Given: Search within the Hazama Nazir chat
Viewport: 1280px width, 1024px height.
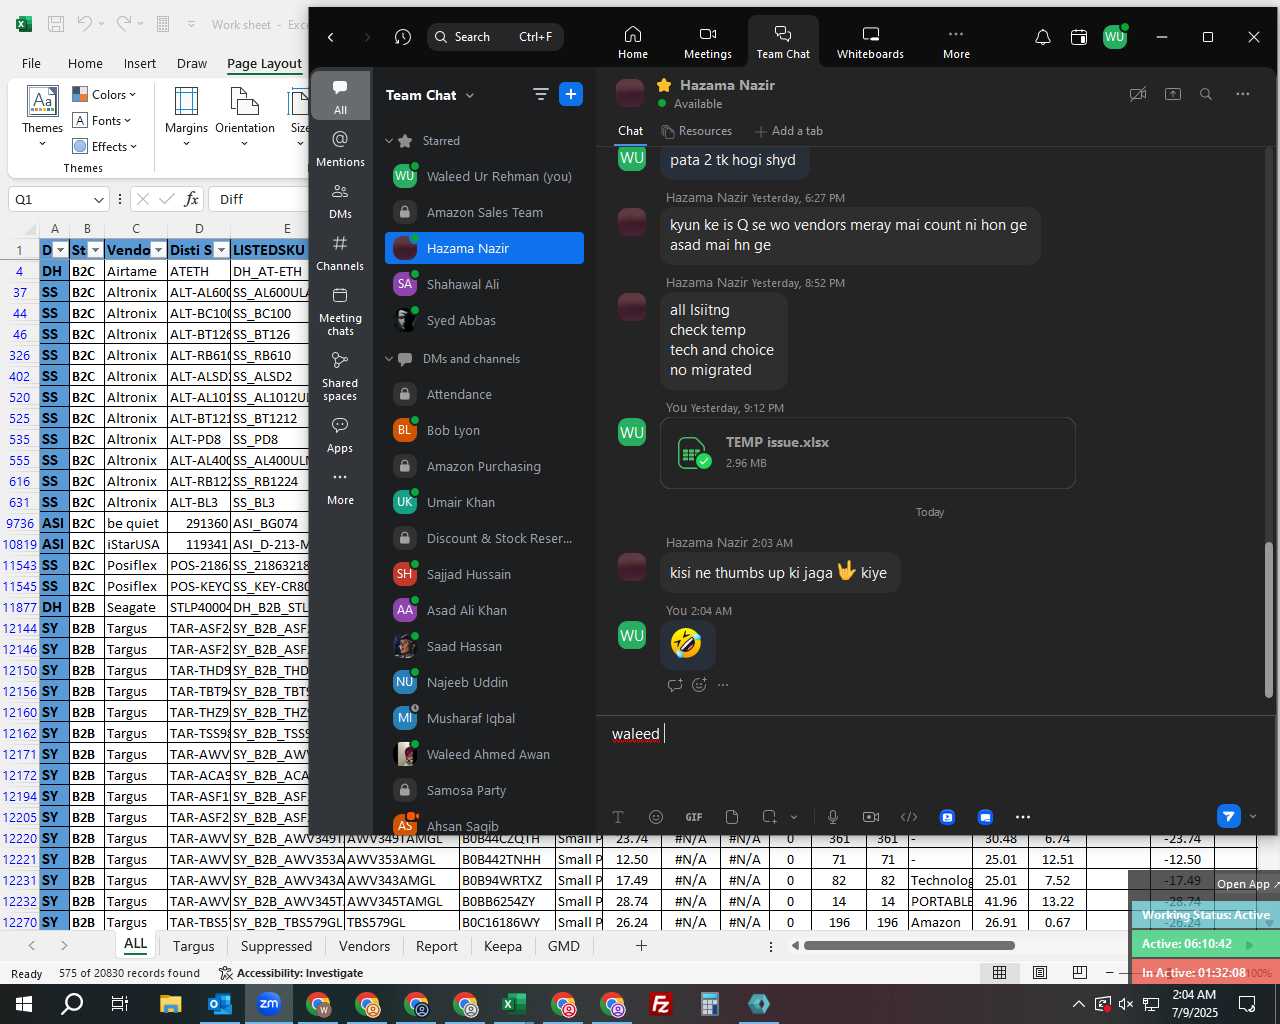Looking at the screenshot, I should tap(1206, 94).
